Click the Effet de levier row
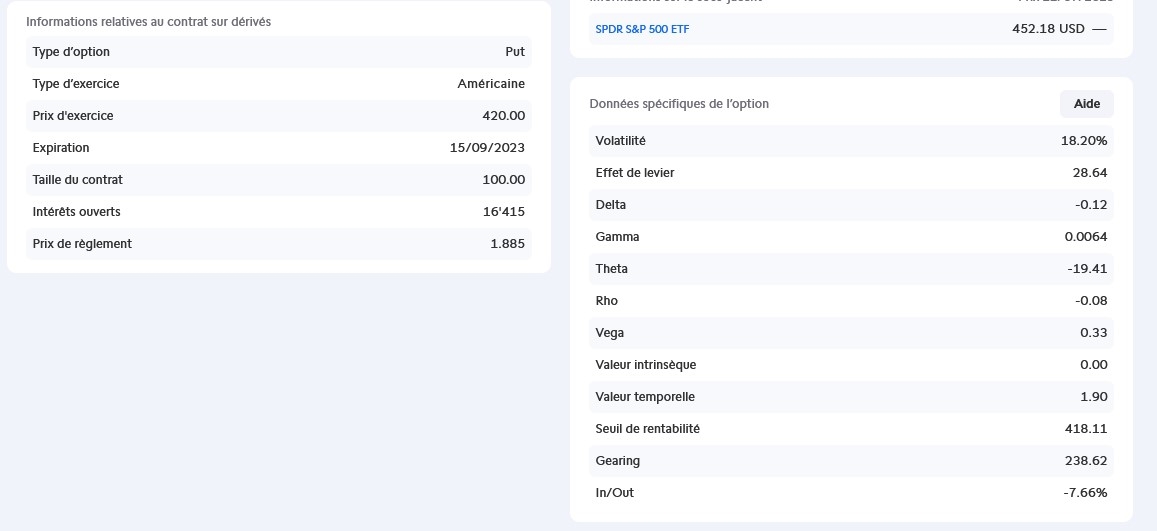 [851, 173]
